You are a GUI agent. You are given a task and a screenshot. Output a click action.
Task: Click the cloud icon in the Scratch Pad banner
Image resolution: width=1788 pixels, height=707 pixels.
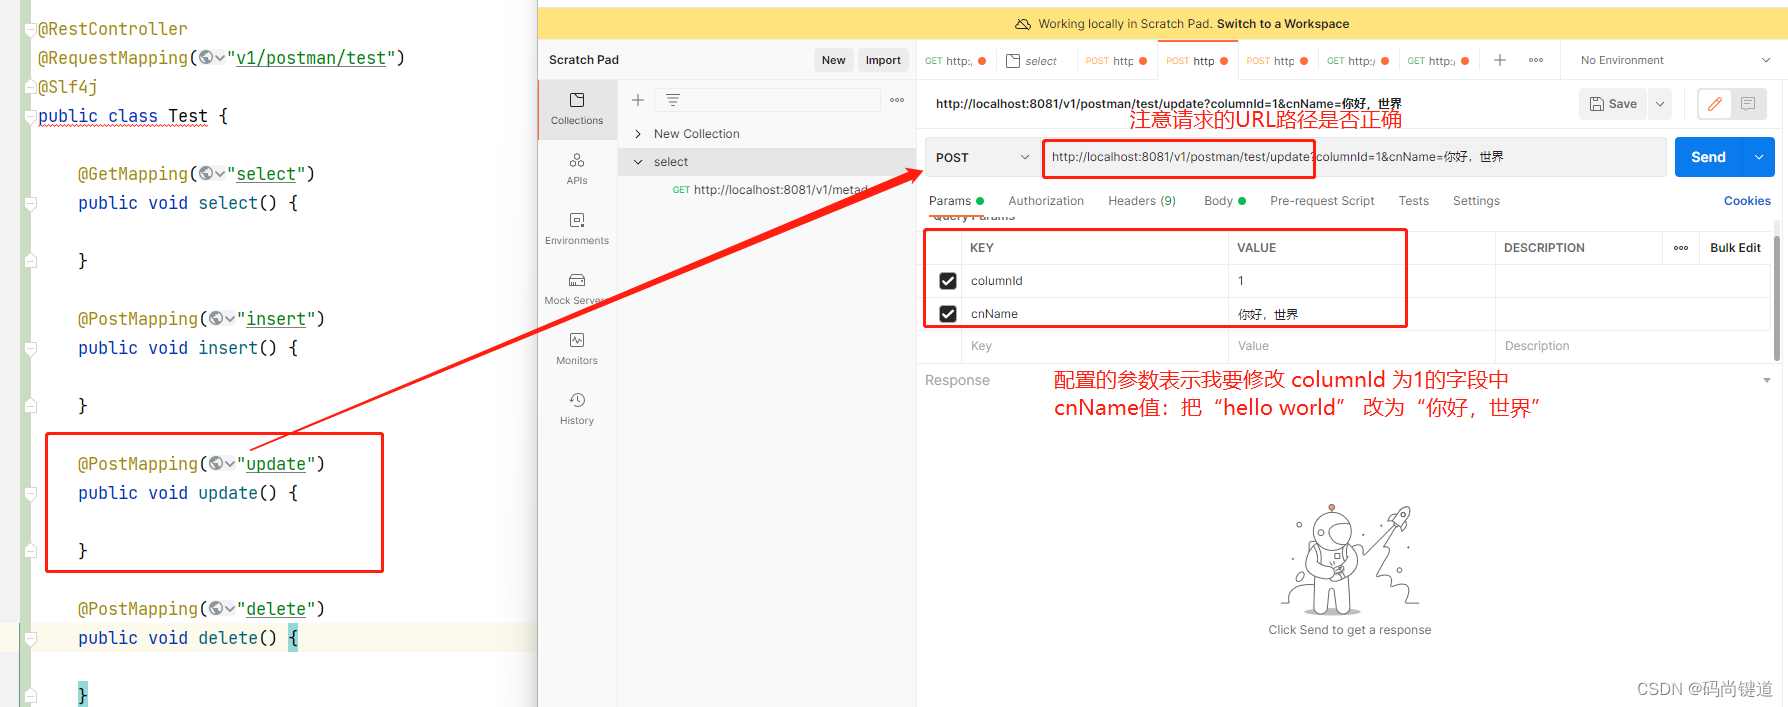[1023, 24]
